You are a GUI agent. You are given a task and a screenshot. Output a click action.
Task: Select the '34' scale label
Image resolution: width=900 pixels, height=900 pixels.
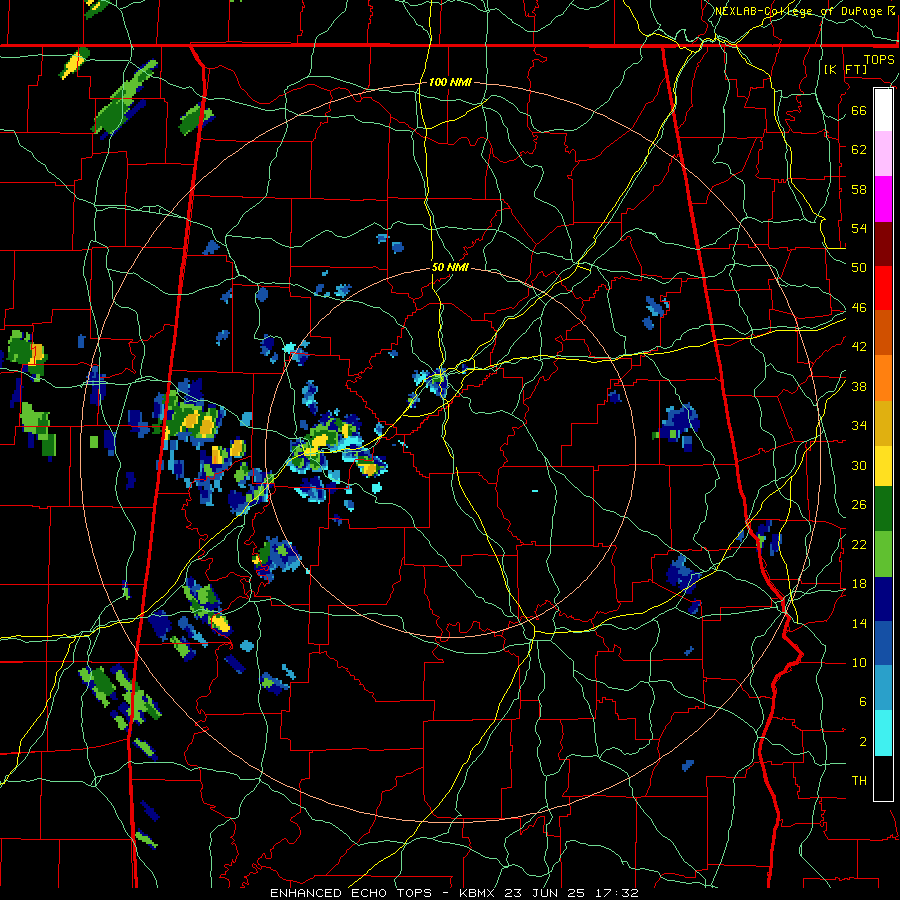pyautogui.click(x=859, y=426)
